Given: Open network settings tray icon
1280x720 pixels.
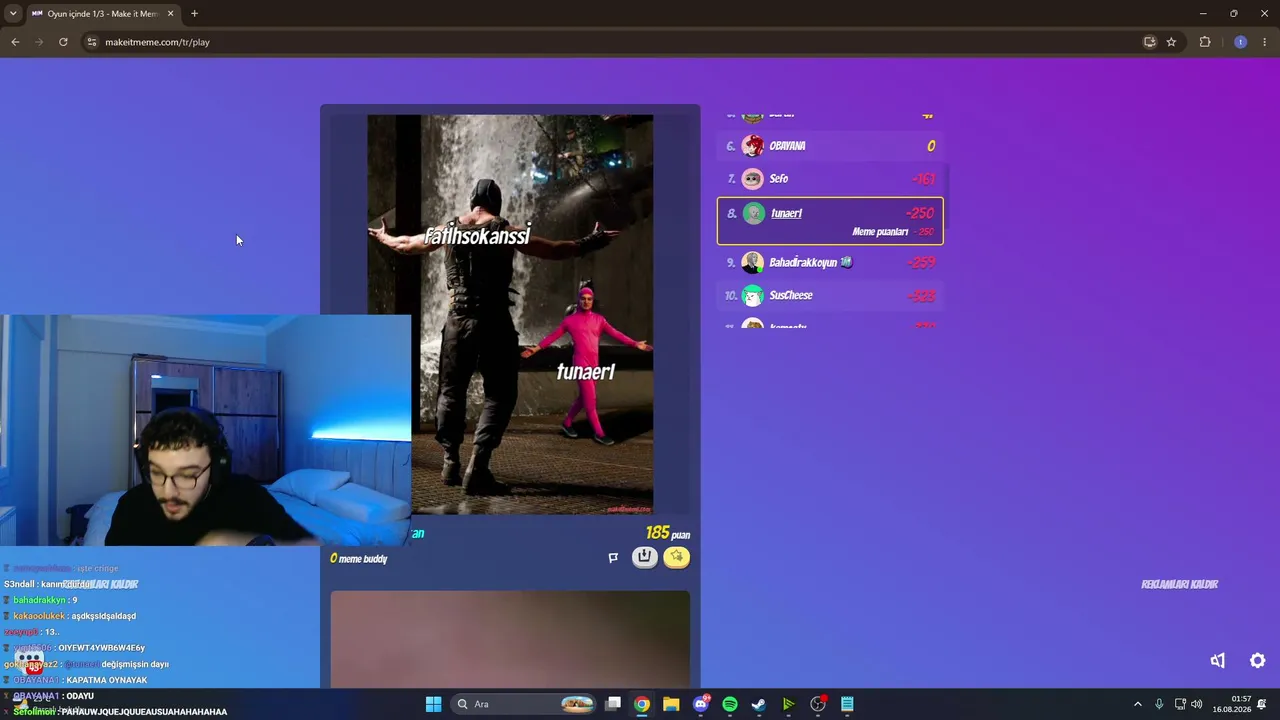Looking at the screenshot, I should point(1180,704).
